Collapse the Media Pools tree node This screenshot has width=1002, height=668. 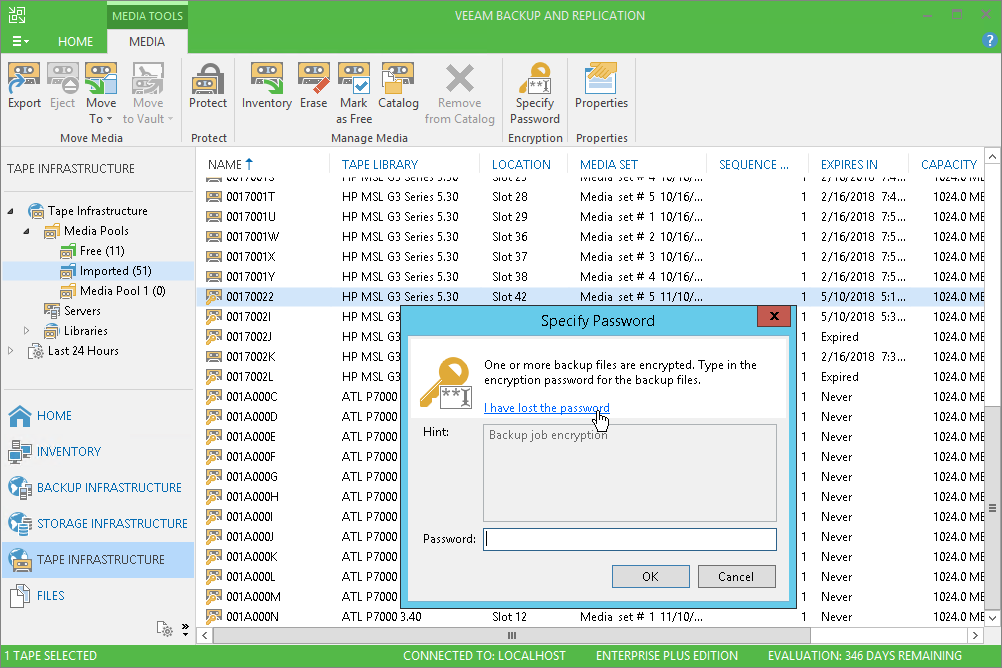(26, 231)
